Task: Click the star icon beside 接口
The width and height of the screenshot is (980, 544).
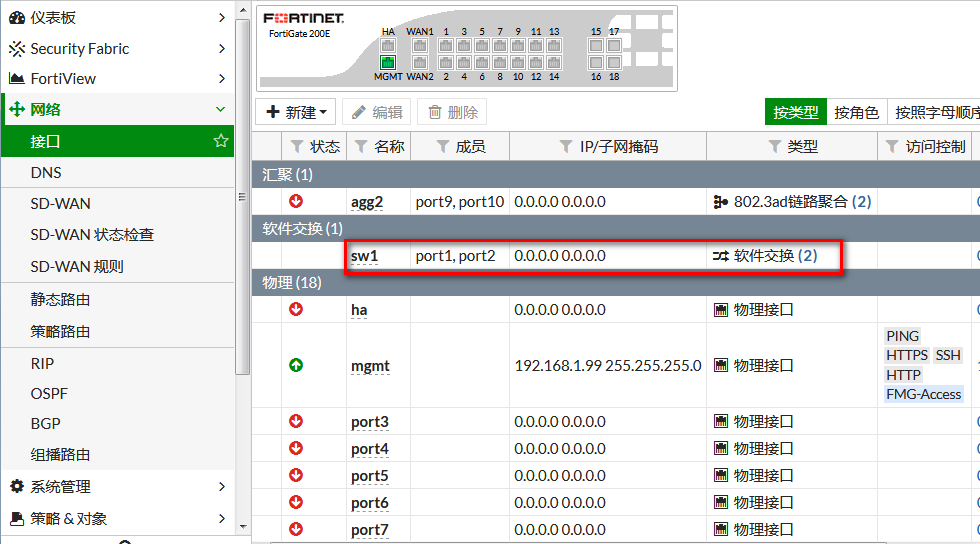Action: (221, 142)
